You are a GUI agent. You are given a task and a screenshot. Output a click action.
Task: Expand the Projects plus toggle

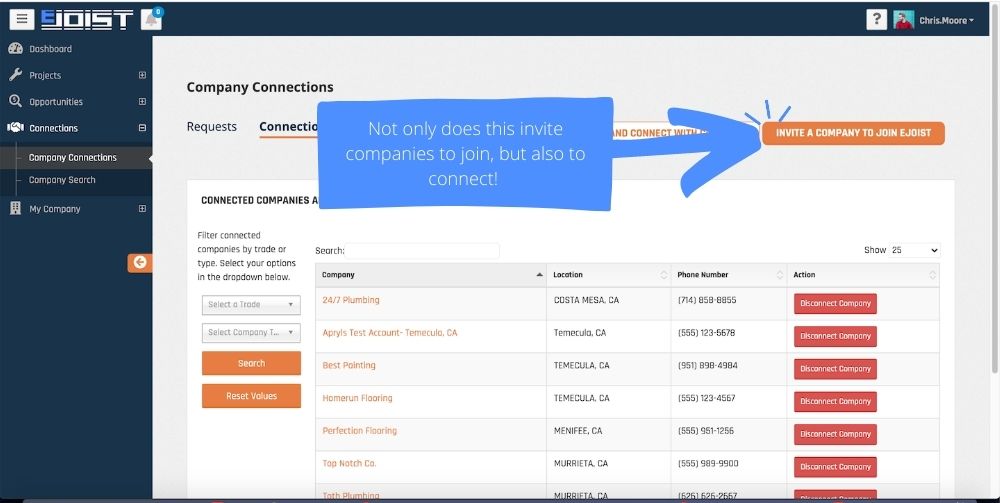pos(142,75)
